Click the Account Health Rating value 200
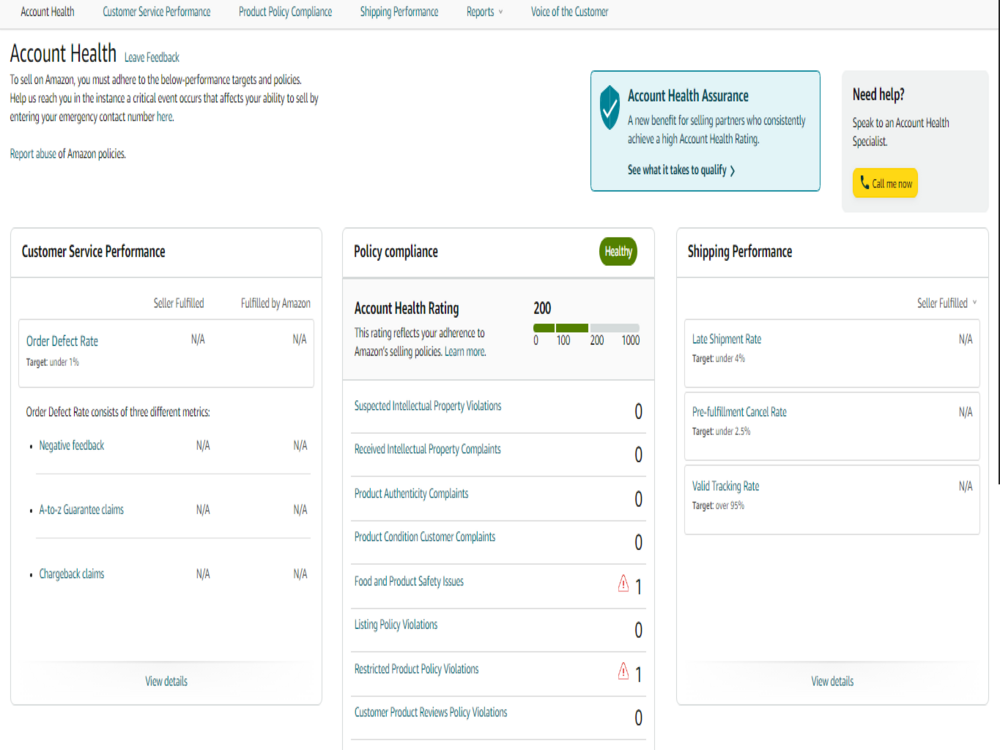 542,309
